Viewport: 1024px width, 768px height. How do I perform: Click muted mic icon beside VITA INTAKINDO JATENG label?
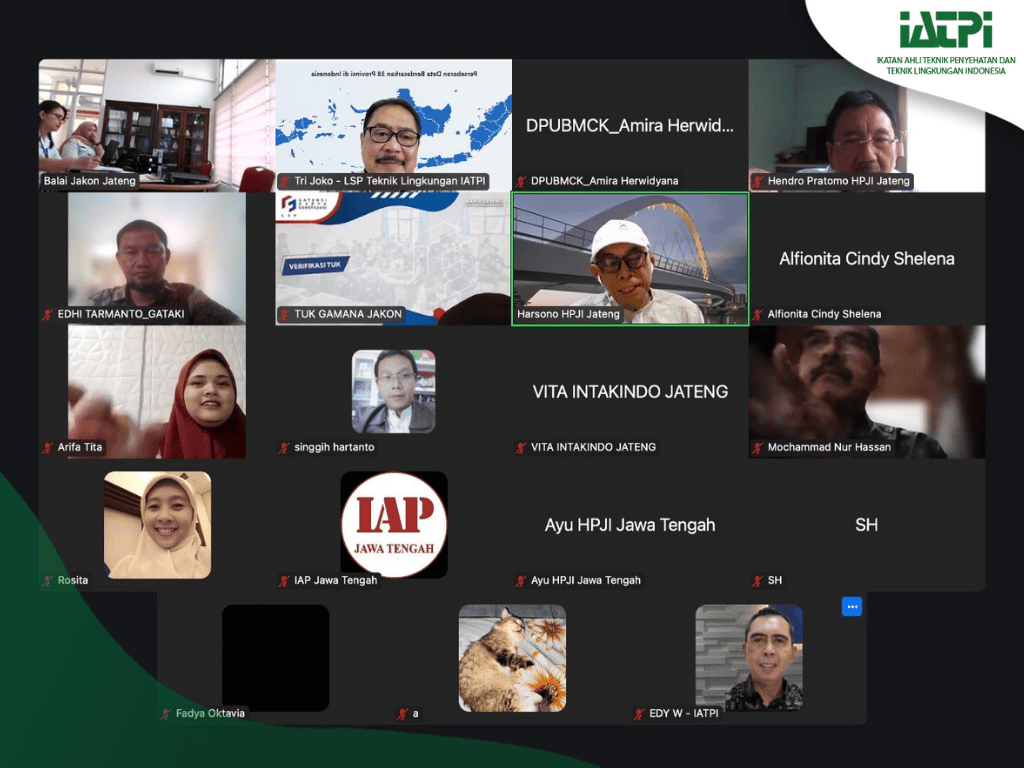[521, 447]
